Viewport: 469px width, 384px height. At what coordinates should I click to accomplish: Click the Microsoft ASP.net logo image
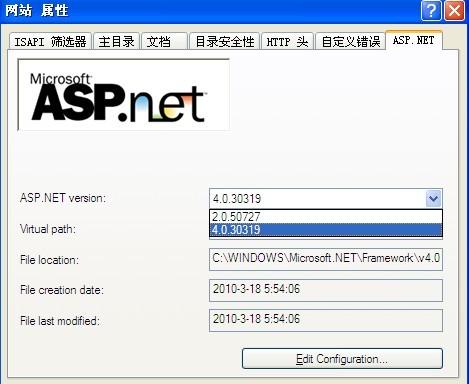click(123, 95)
